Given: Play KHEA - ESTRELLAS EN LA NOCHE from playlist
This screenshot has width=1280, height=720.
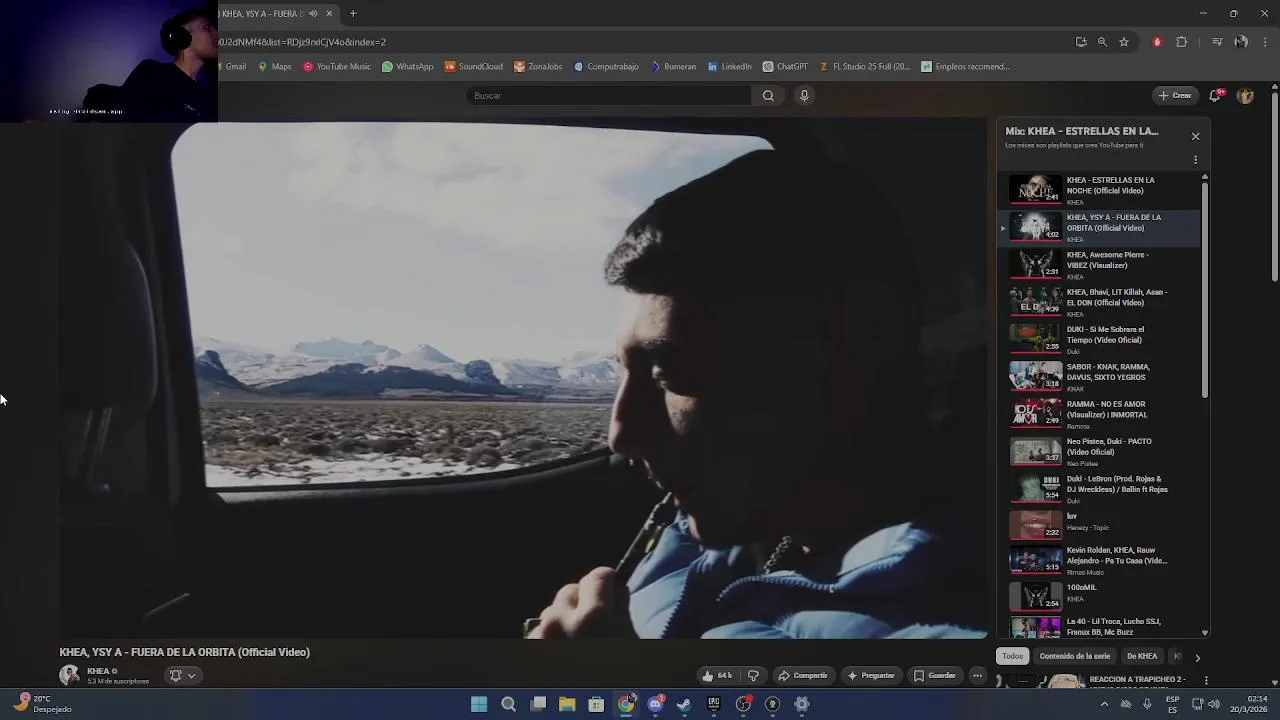Looking at the screenshot, I should coord(1100,190).
